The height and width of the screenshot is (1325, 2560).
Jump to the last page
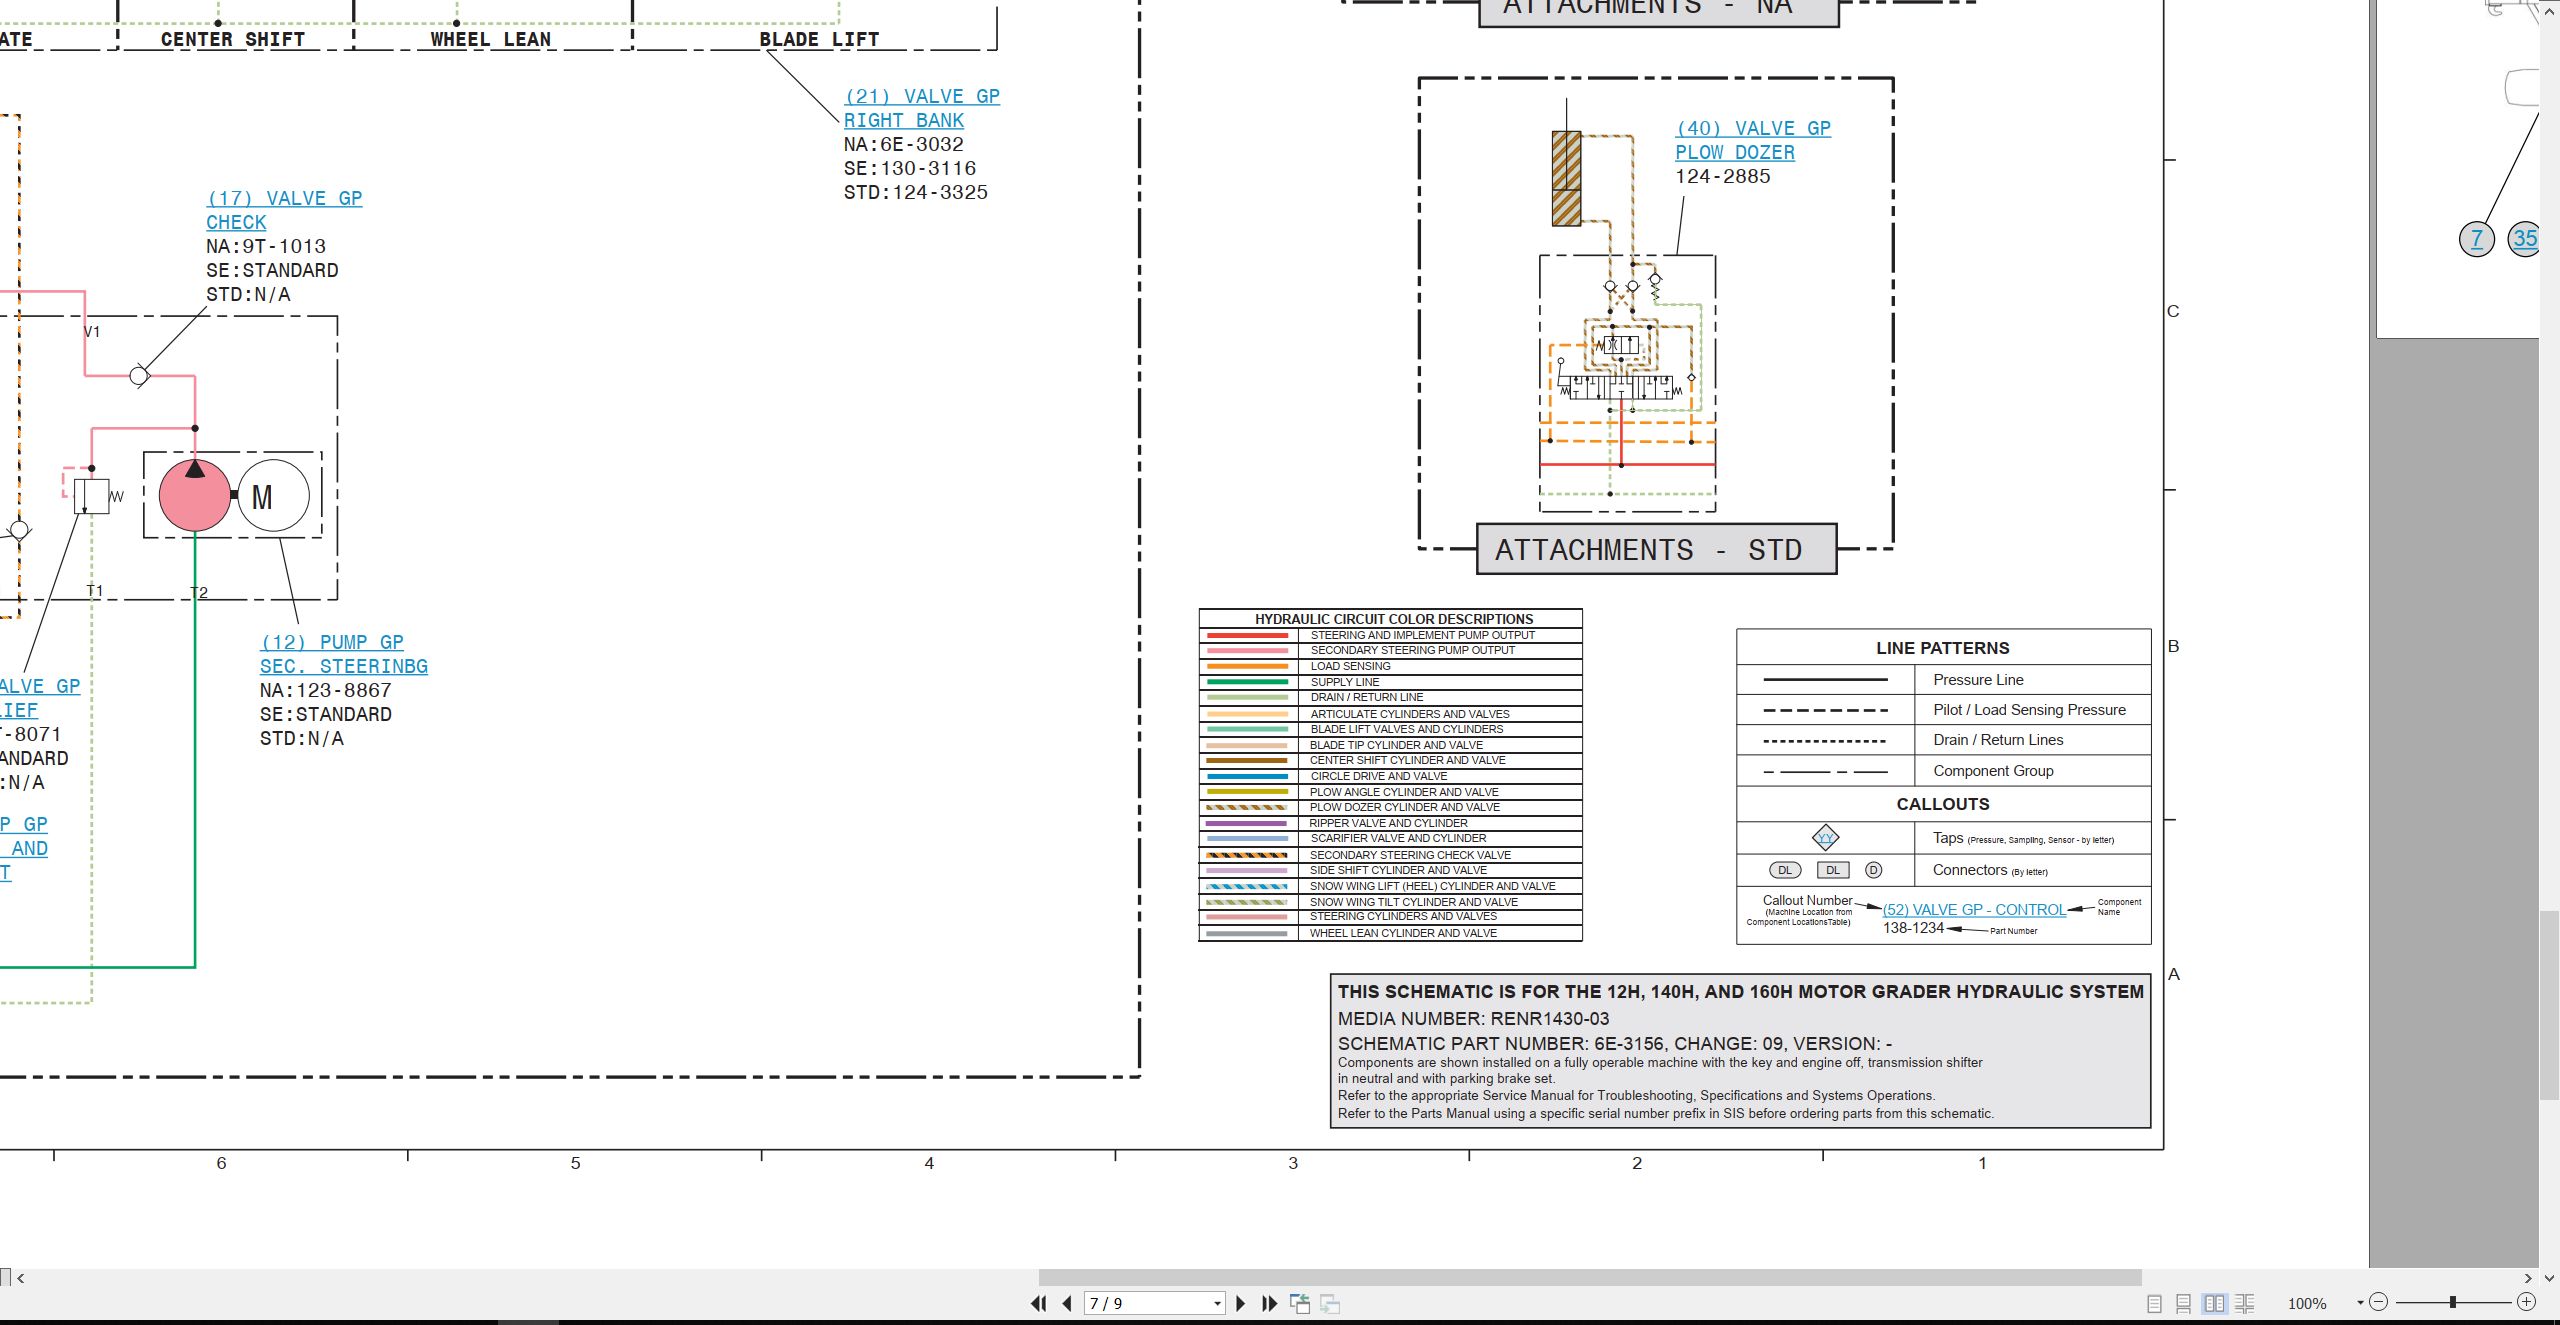(x=1269, y=1303)
